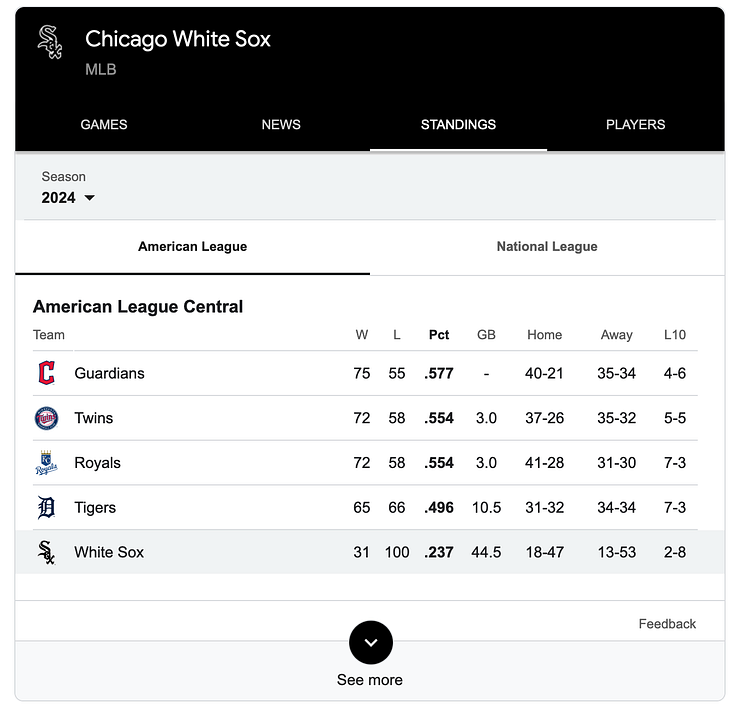Click the Tigers team logo

pyautogui.click(x=46, y=507)
